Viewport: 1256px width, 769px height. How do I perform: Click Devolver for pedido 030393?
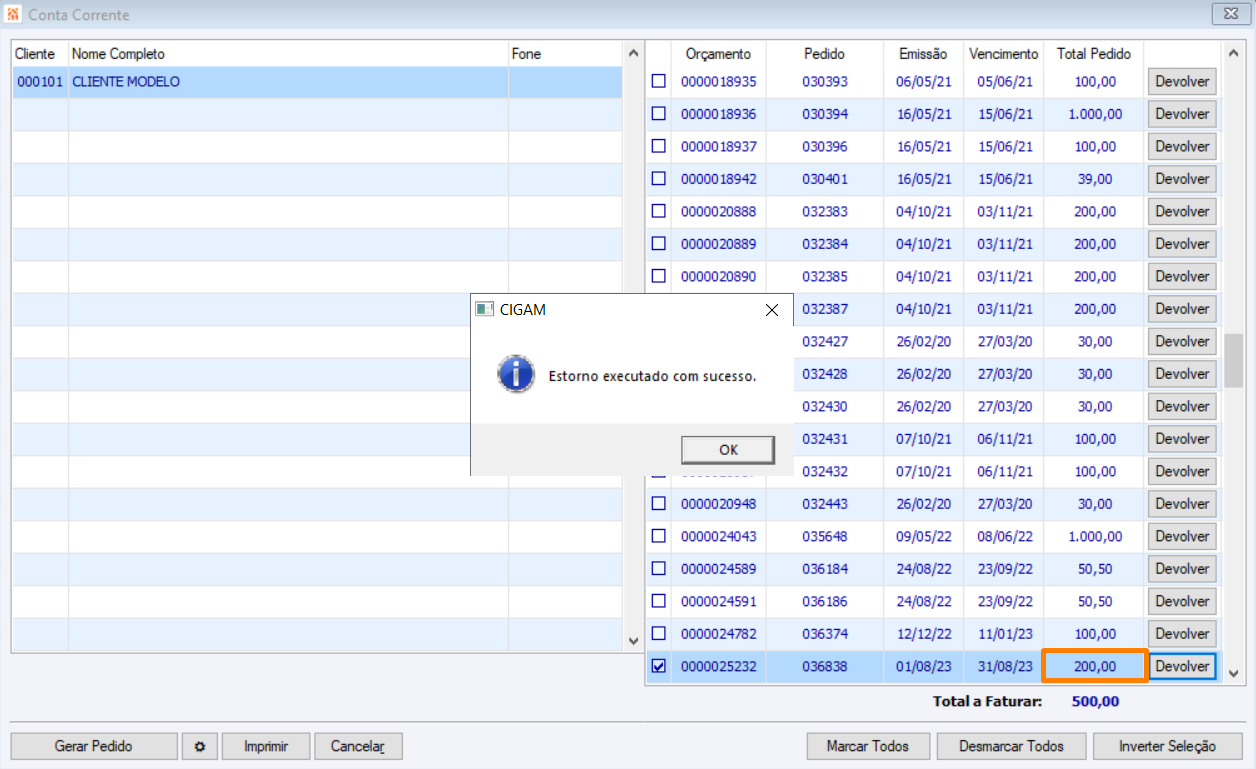click(1182, 82)
